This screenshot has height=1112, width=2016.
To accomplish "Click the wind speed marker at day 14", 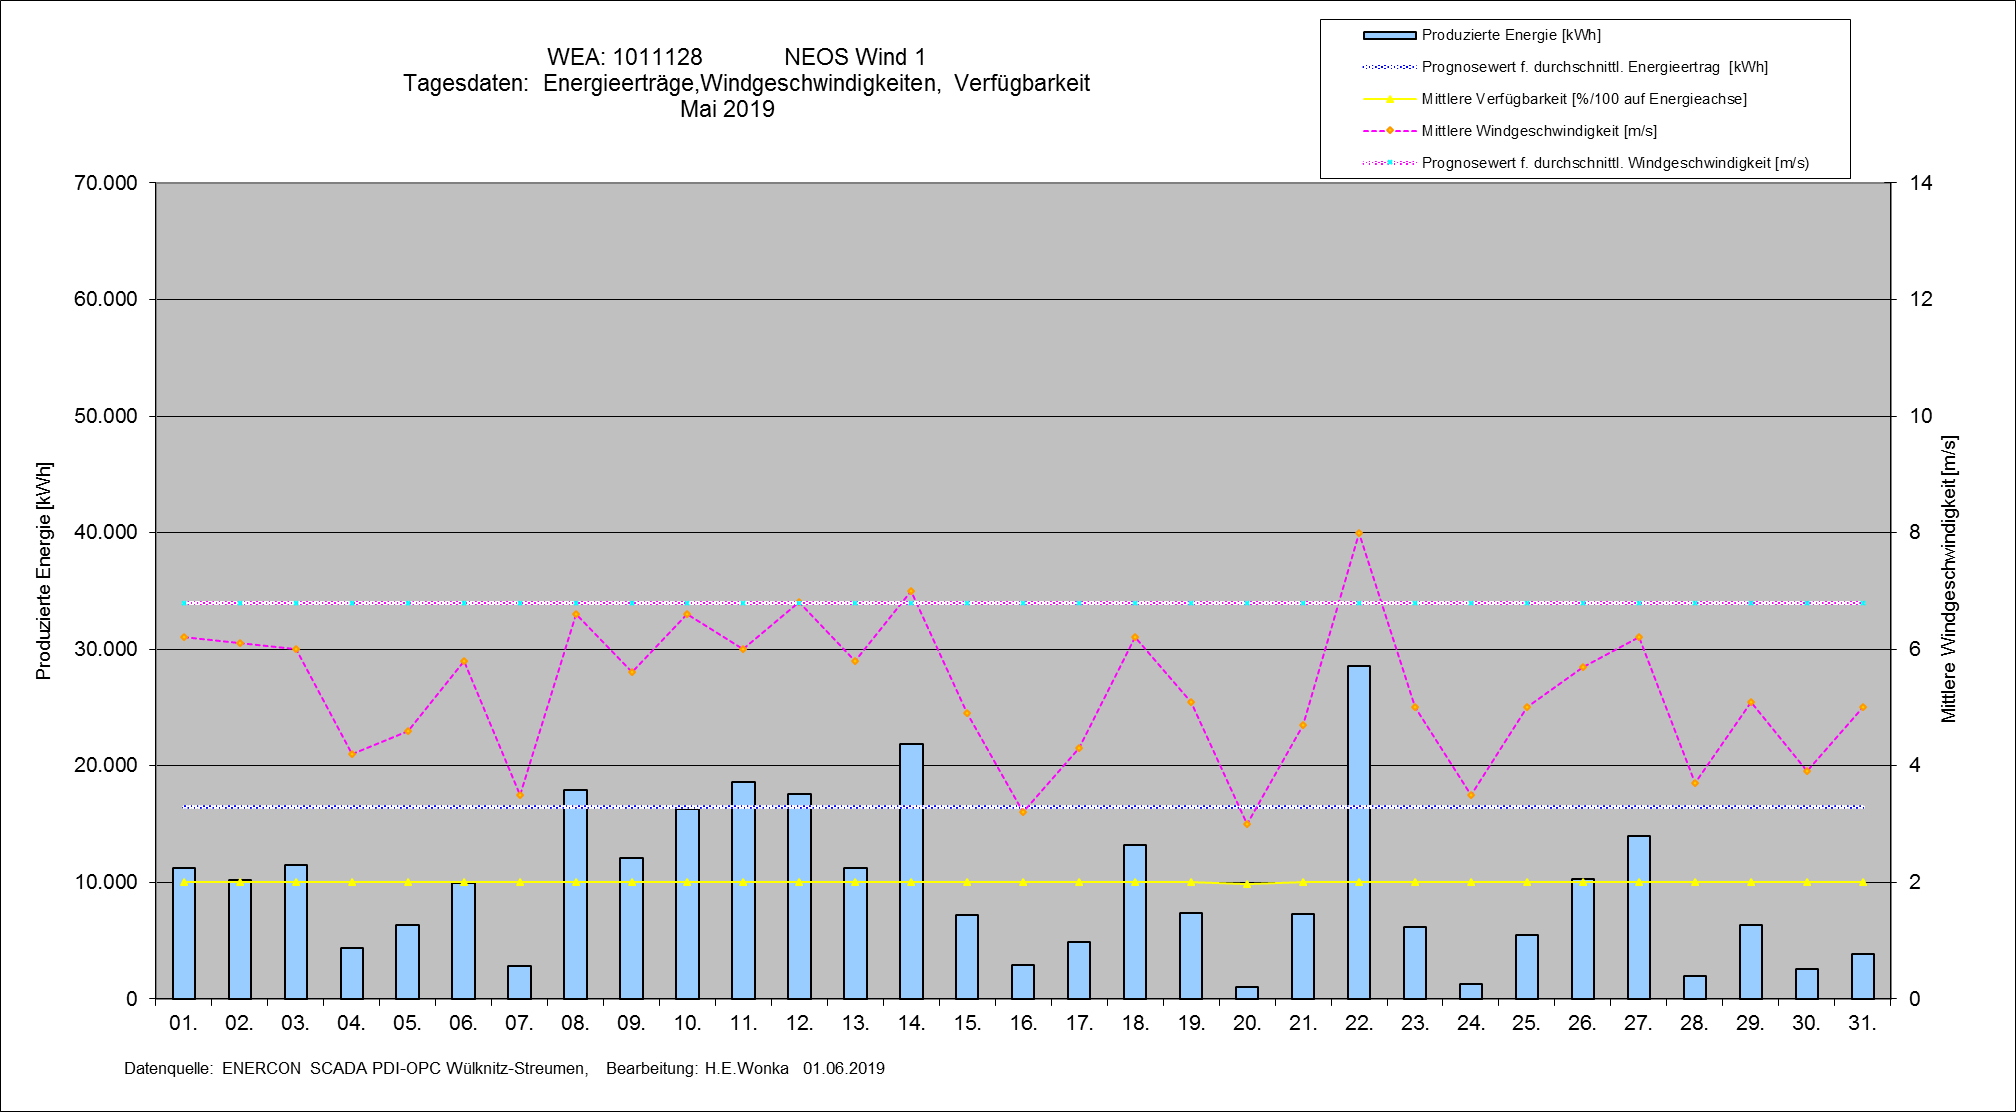I will click(x=911, y=592).
